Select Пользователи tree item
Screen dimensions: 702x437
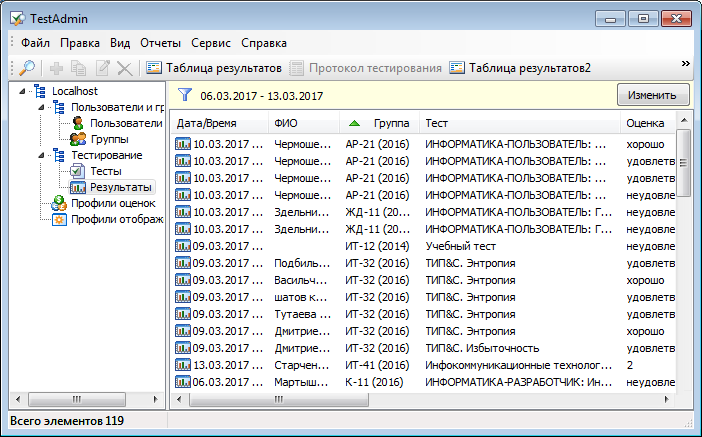126,123
